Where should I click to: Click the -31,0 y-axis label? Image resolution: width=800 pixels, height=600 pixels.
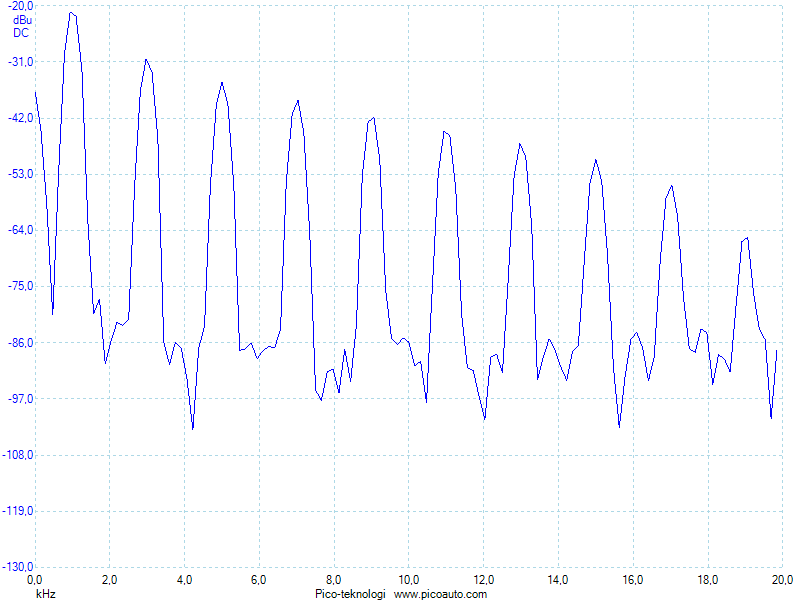tap(20, 62)
